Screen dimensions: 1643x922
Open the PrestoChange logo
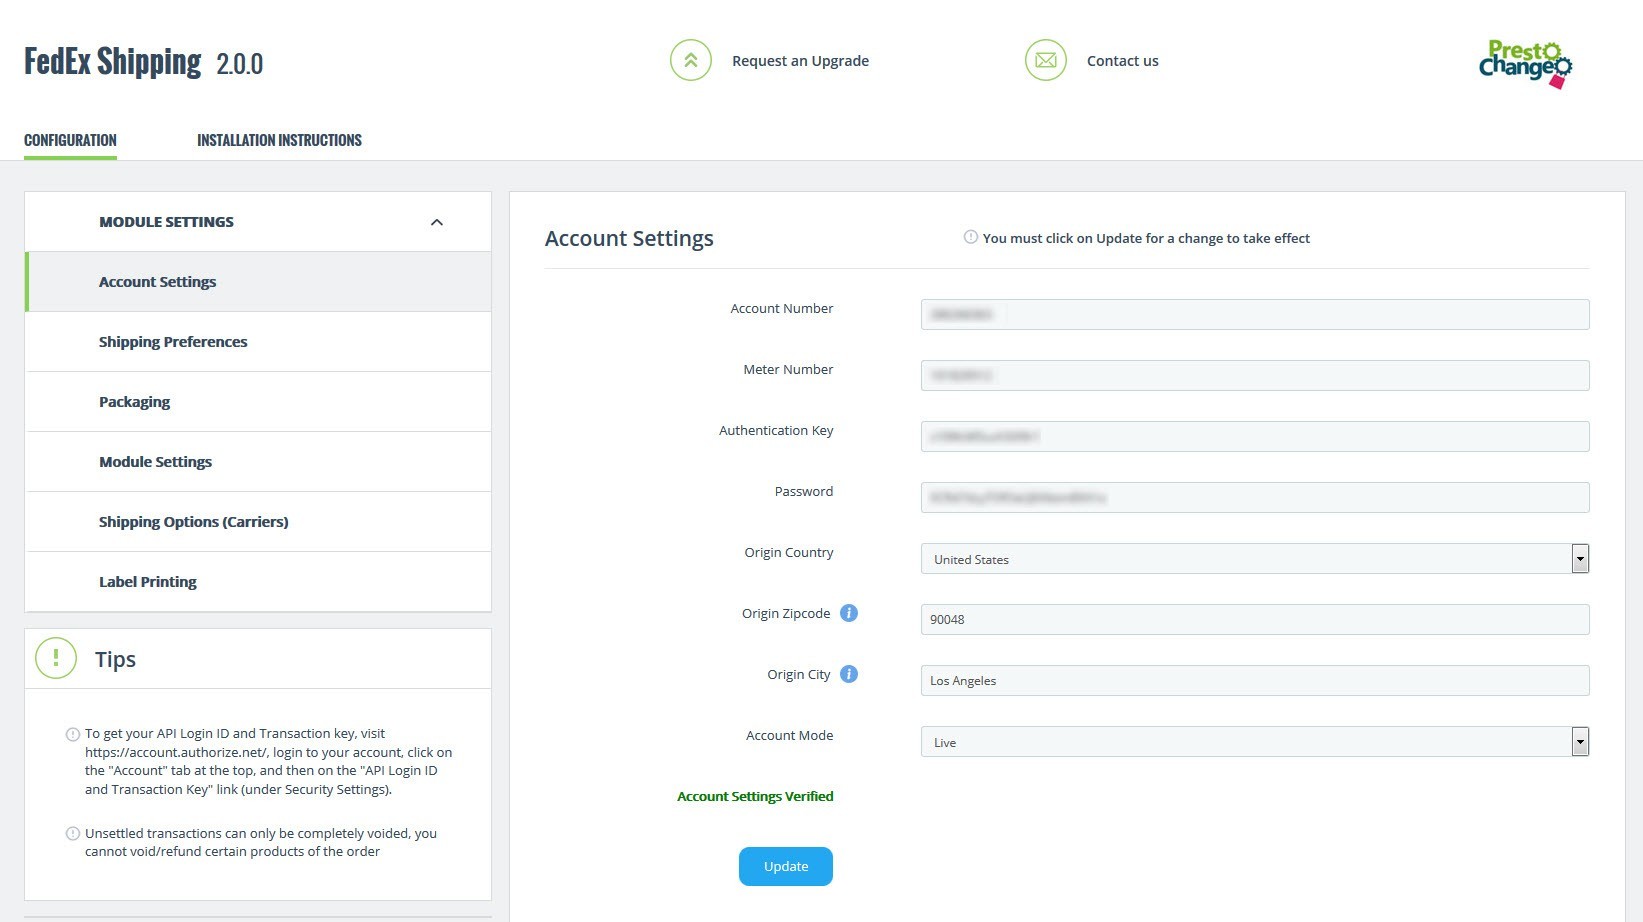(x=1525, y=64)
